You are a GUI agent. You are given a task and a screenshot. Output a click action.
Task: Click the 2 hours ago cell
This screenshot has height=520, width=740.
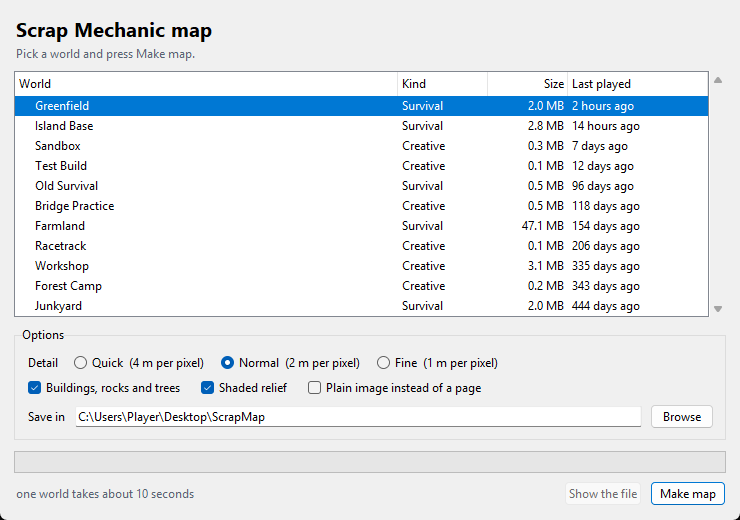click(603, 106)
